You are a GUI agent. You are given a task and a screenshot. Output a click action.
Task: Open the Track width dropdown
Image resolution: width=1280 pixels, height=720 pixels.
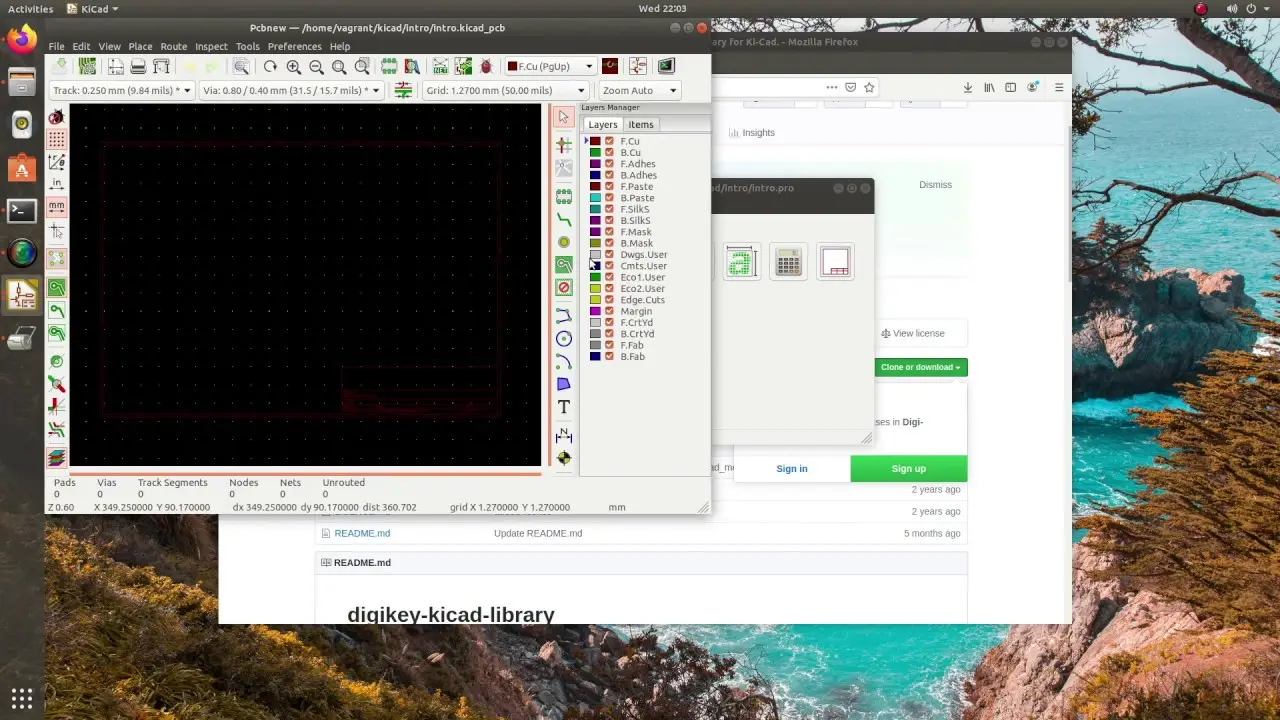[x=121, y=90]
